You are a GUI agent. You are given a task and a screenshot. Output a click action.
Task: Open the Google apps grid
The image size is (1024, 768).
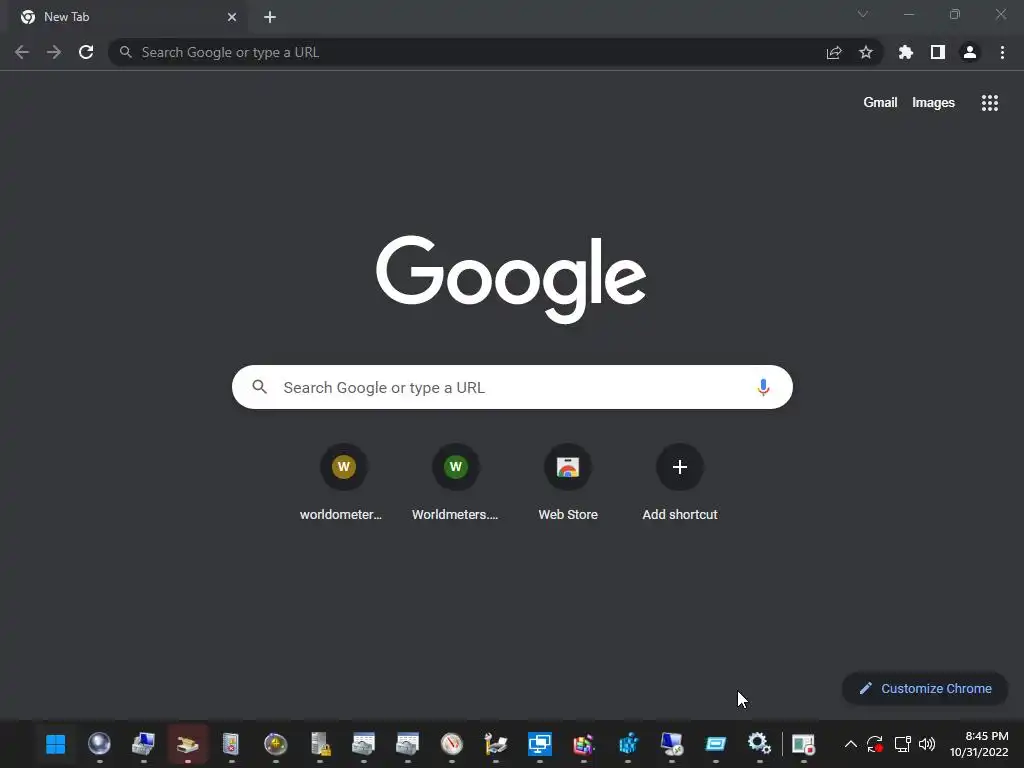coord(990,103)
